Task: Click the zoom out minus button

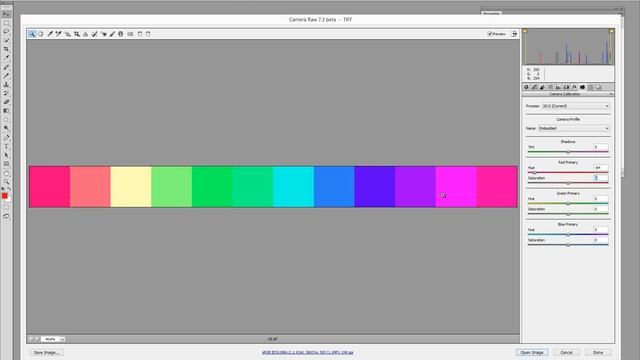Action: 31,339
